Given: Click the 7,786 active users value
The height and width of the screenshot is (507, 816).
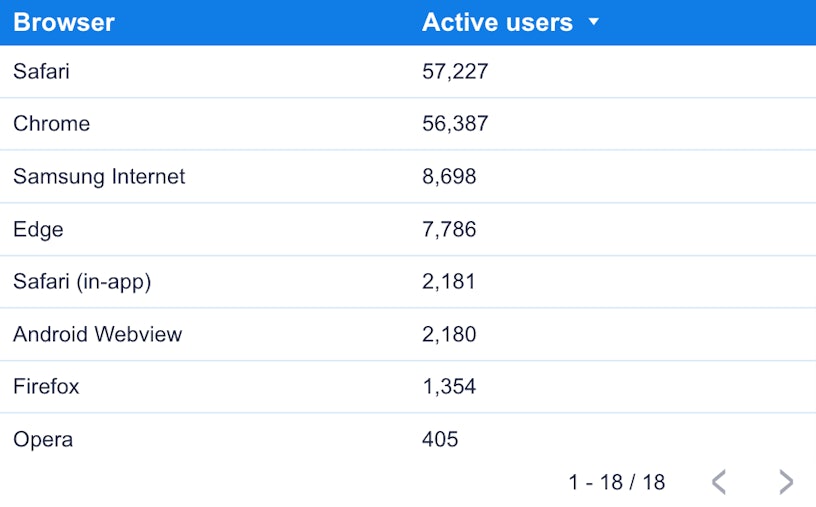Looking at the screenshot, I should 449,229.
